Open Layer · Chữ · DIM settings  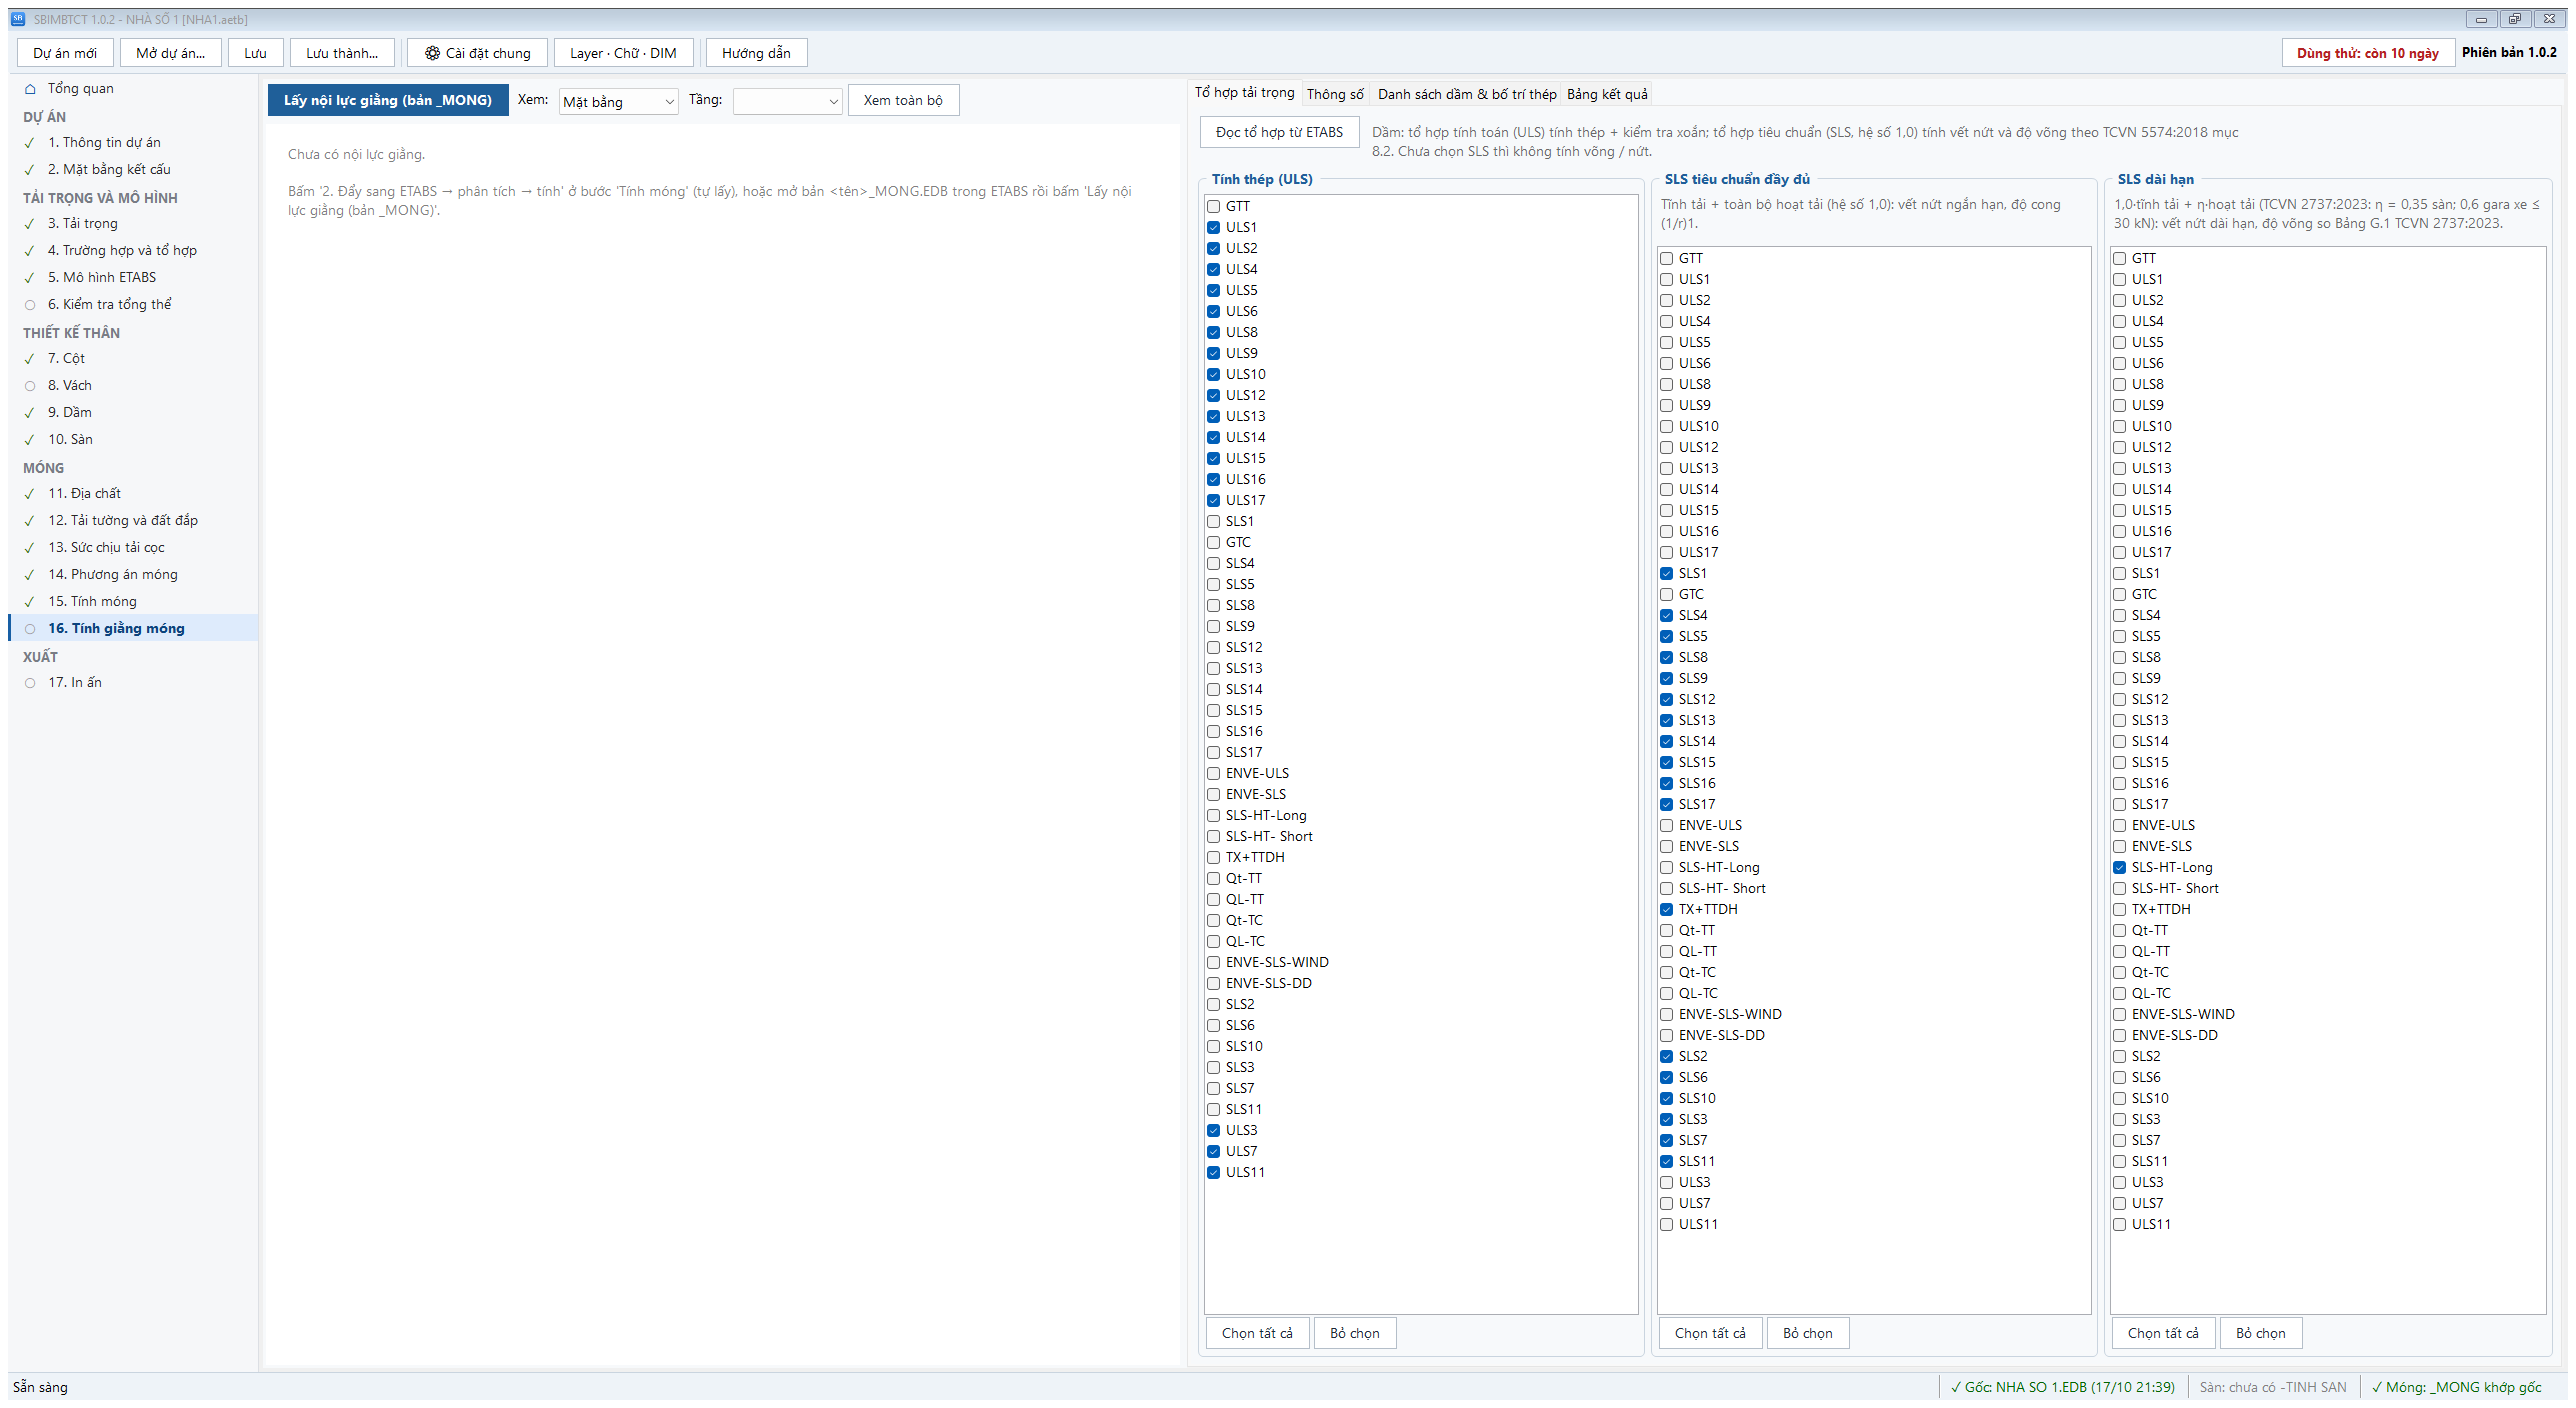pyautogui.click(x=623, y=53)
